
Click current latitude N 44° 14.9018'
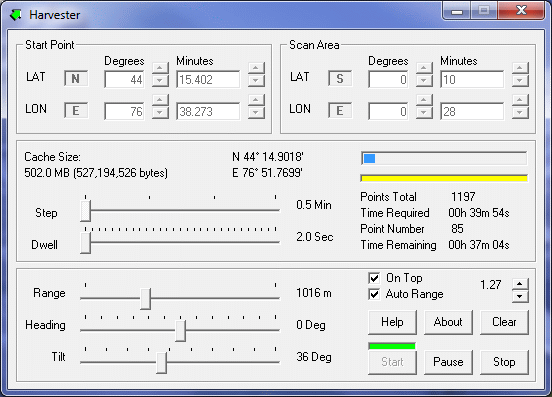[268, 157]
